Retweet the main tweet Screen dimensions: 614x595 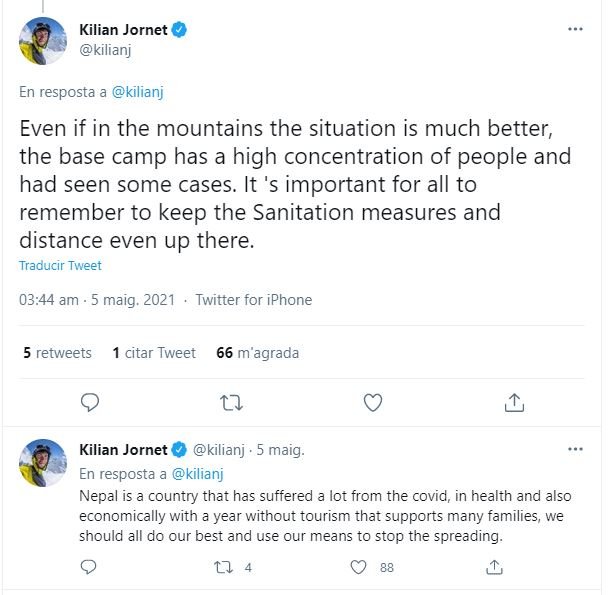point(231,403)
